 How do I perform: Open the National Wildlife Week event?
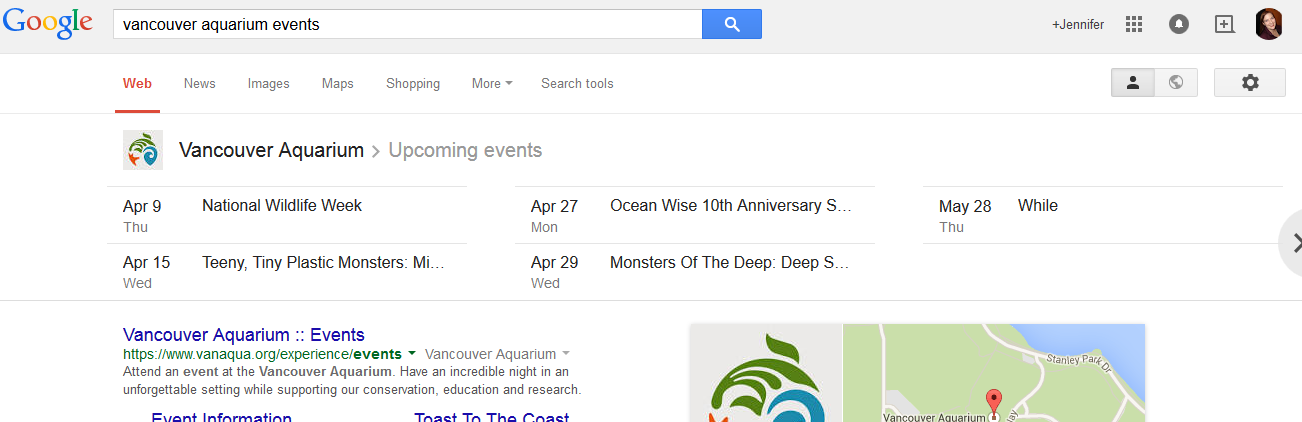(x=281, y=206)
